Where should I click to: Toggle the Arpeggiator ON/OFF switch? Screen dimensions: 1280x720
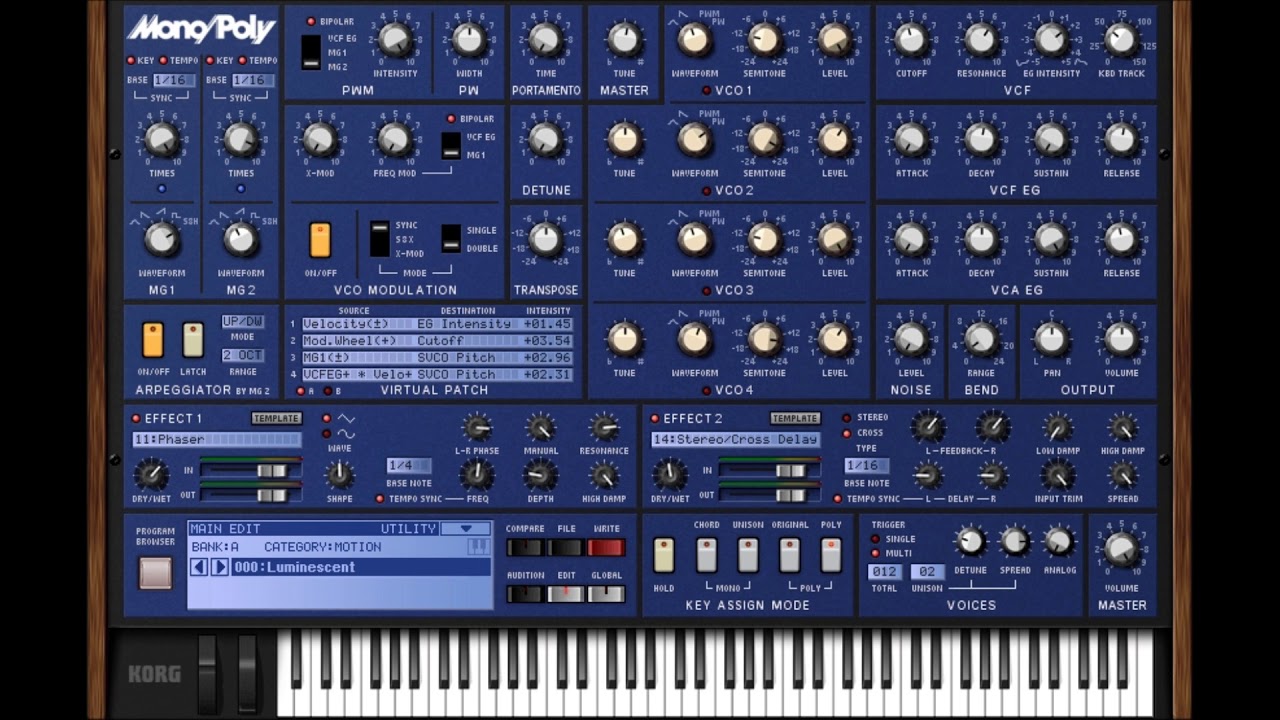pos(152,340)
